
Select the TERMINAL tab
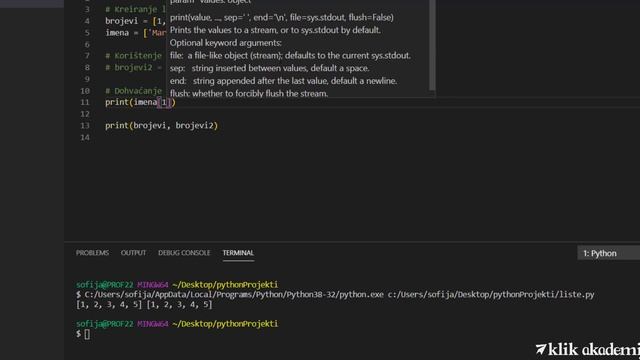[x=238, y=253]
